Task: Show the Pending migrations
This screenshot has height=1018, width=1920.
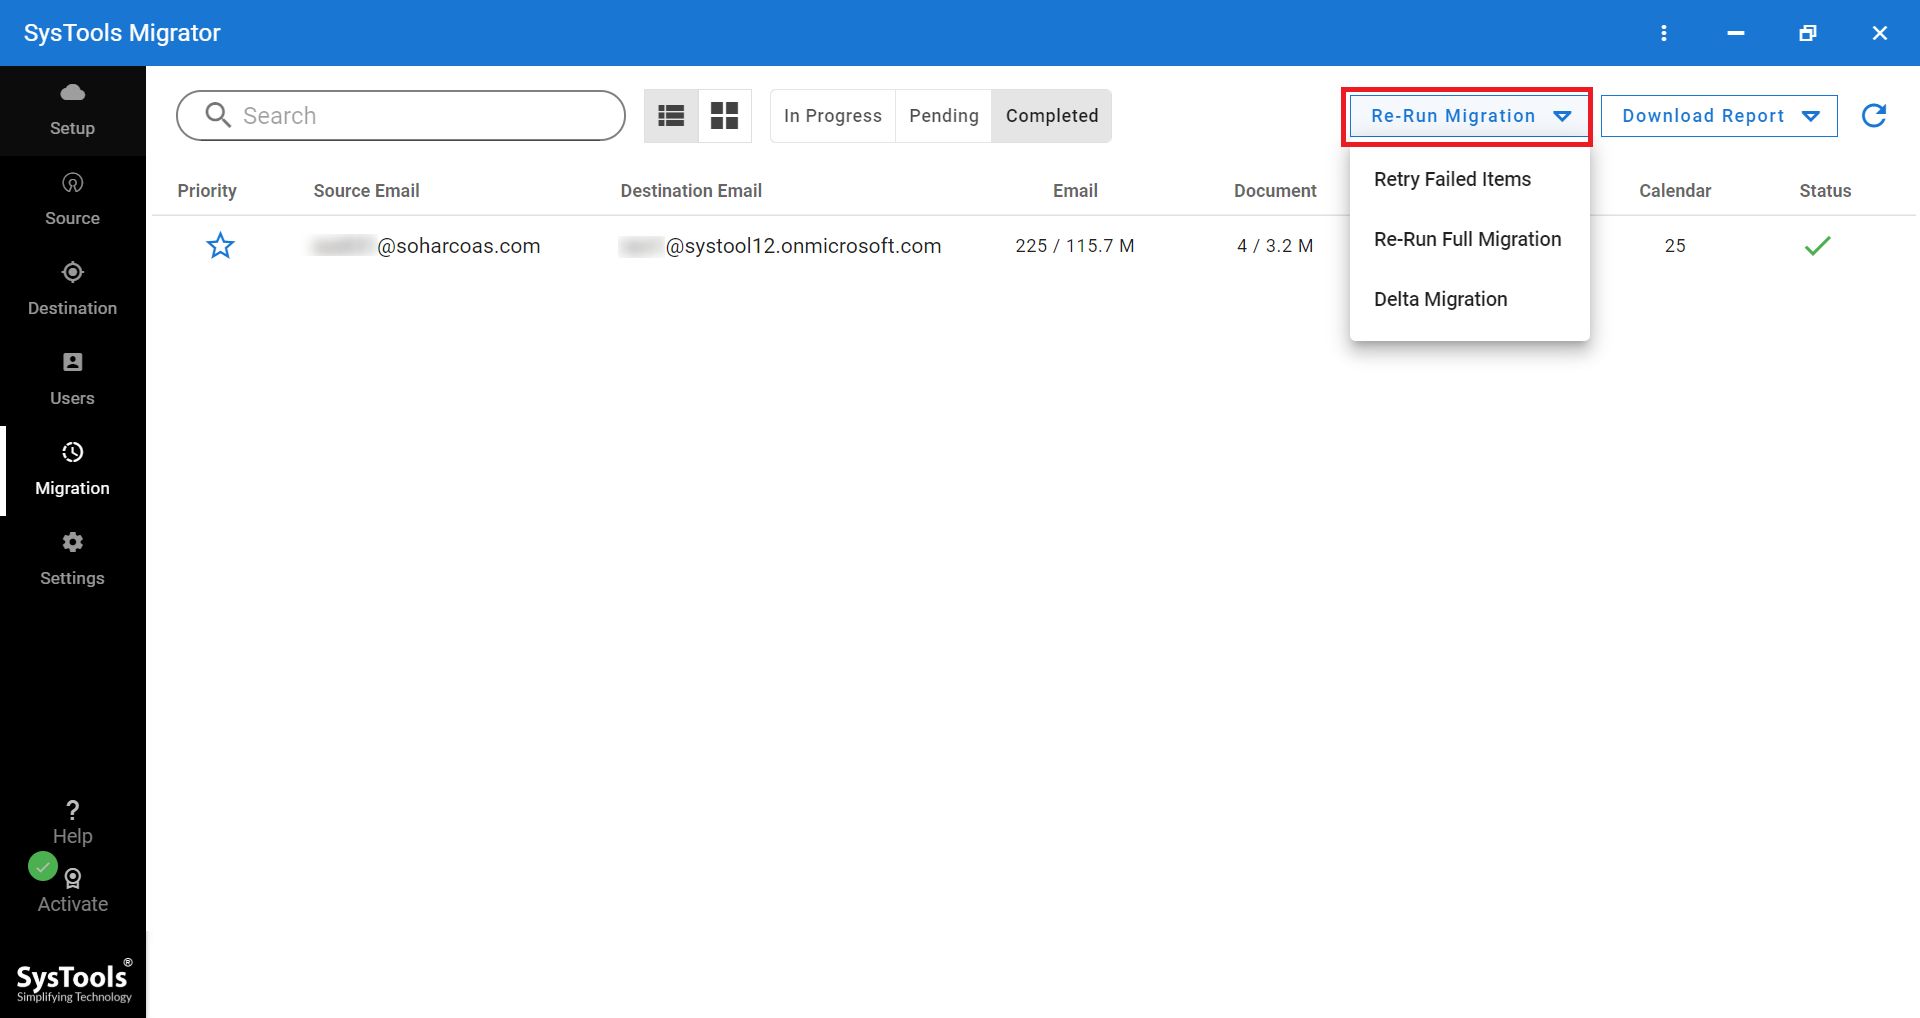Action: [x=943, y=116]
